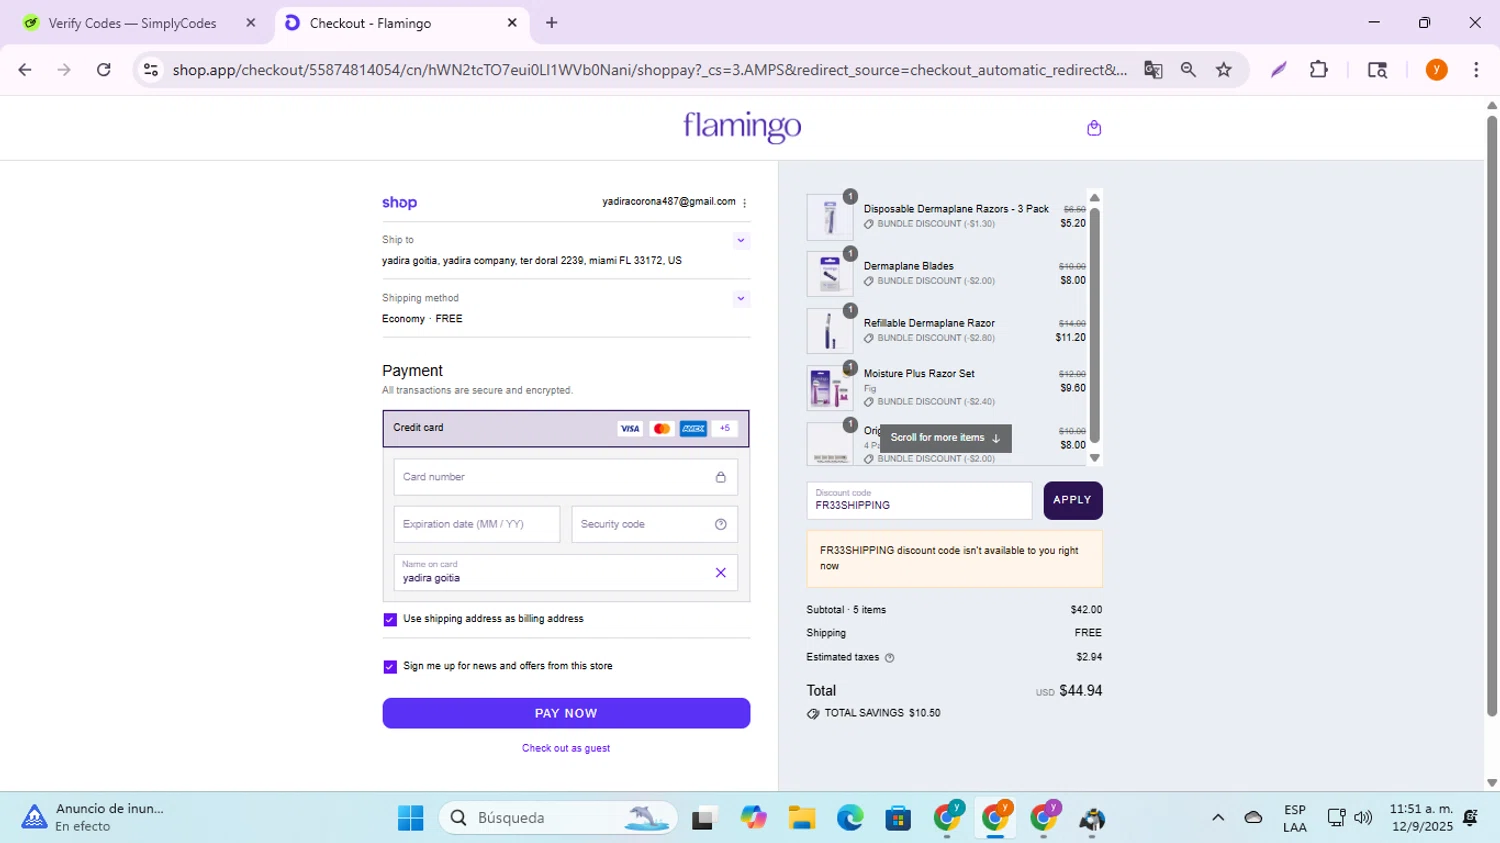Open File Explorer from the taskbar
The height and width of the screenshot is (843, 1500).
pyautogui.click(x=801, y=818)
